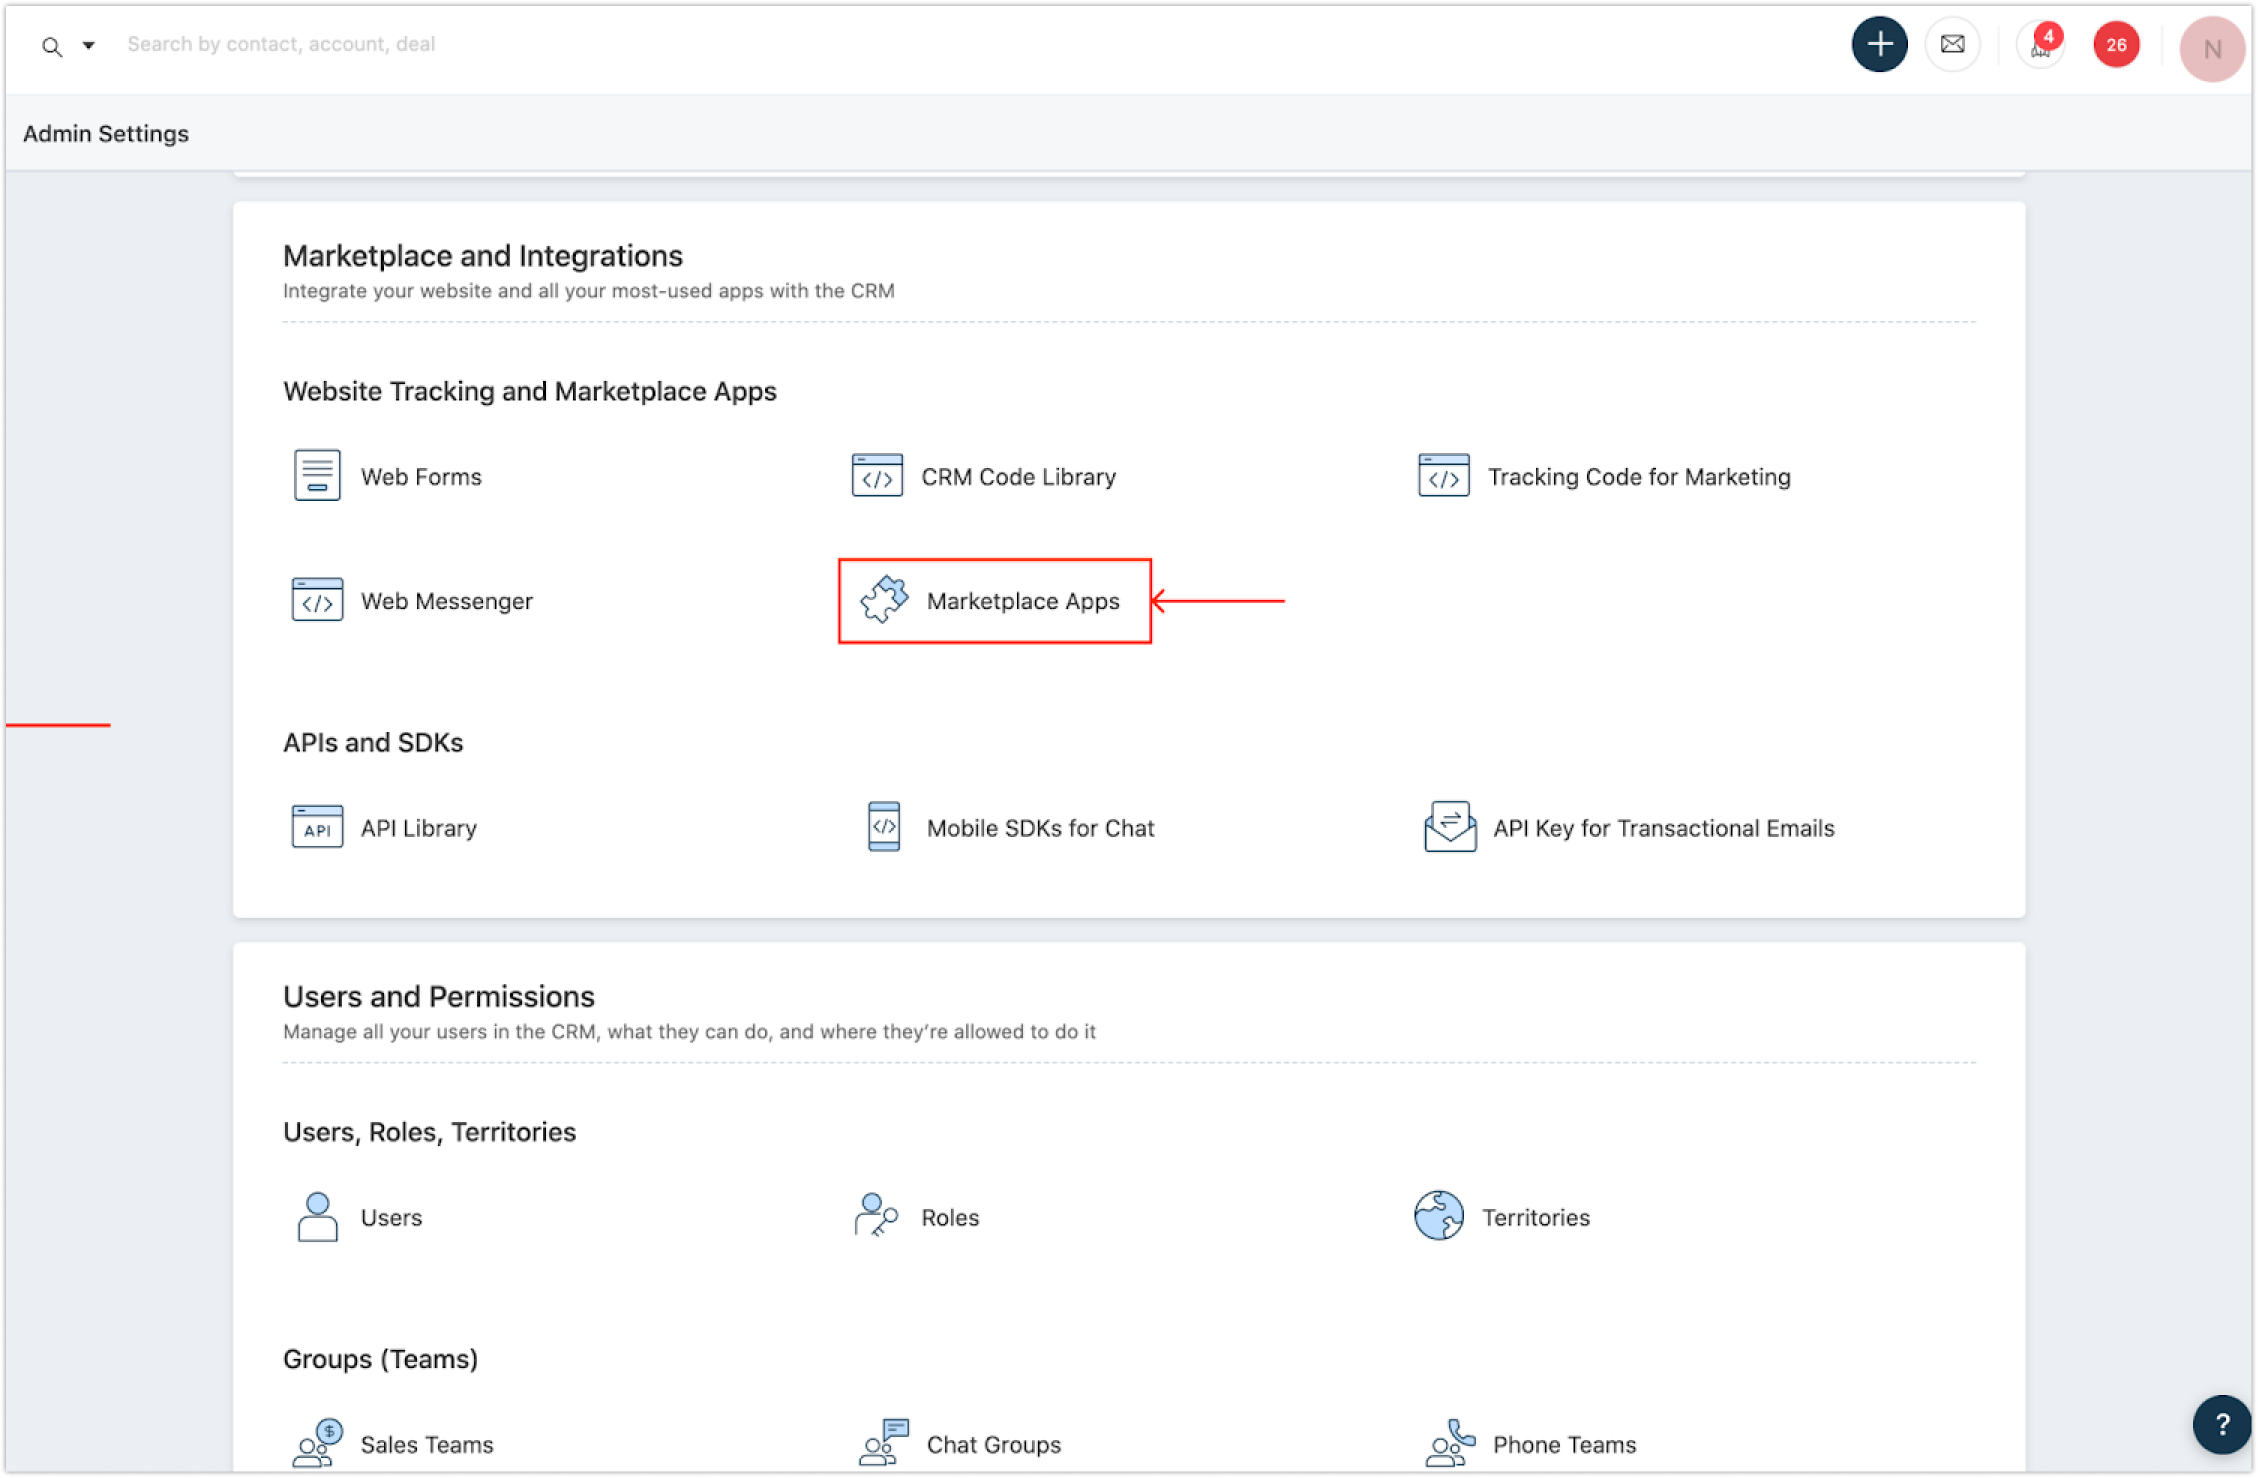Click the blue plus quick-add button
Image resolution: width=2258 pixels, height=1478 pixels.
1879,44
